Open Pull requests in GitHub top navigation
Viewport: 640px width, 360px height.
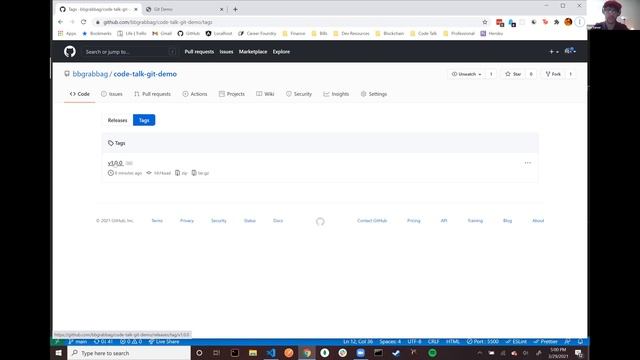click(x=199, y=52)
